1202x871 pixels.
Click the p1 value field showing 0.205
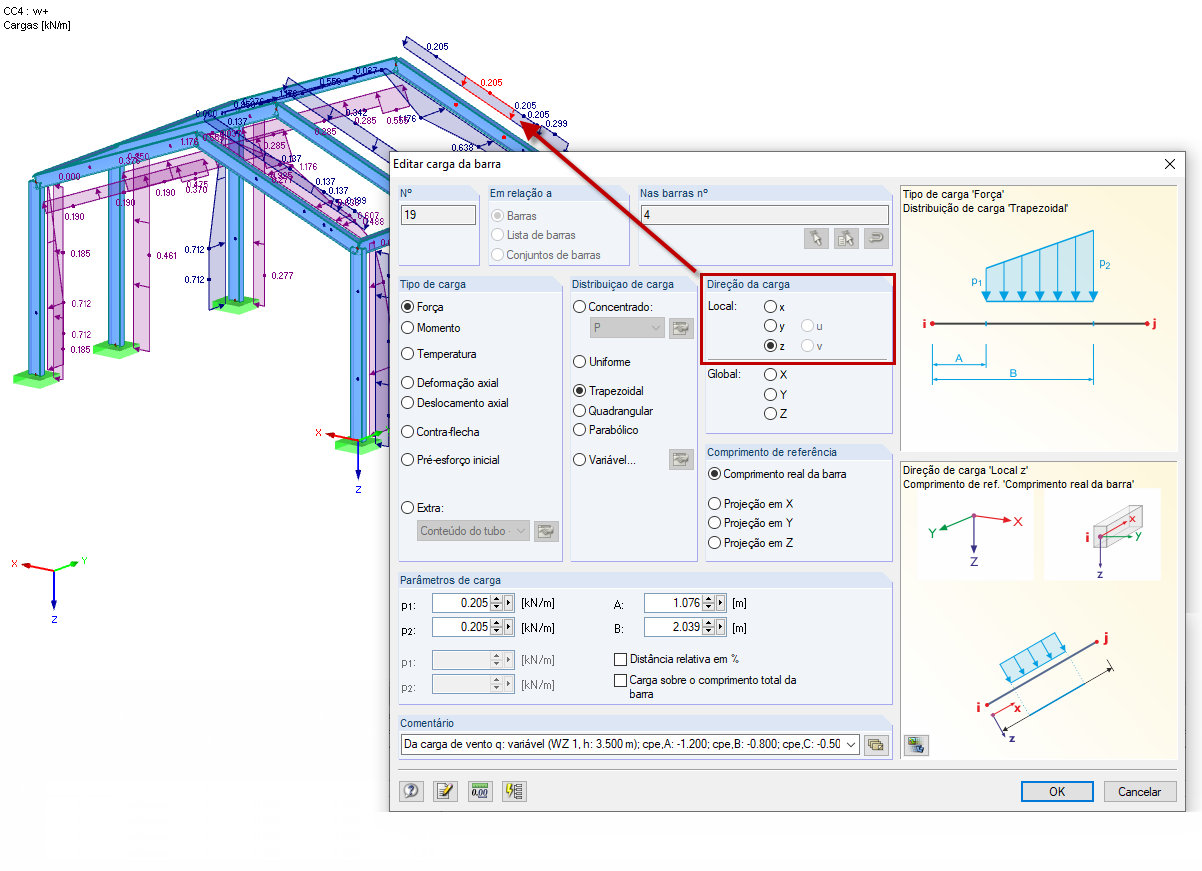pos(461,603)
